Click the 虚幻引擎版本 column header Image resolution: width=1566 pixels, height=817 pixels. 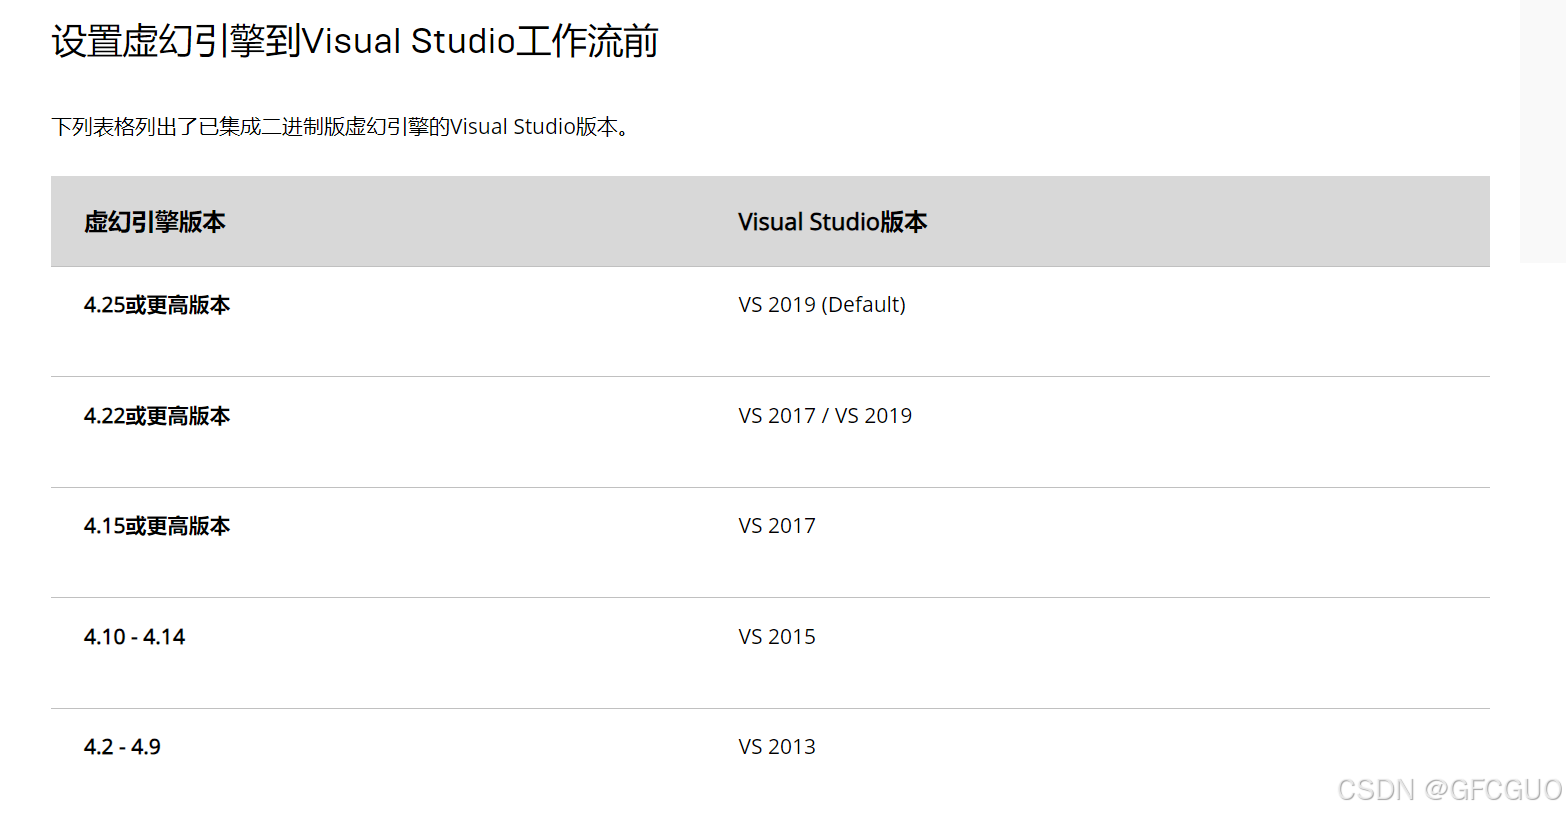tap(155, 222)
